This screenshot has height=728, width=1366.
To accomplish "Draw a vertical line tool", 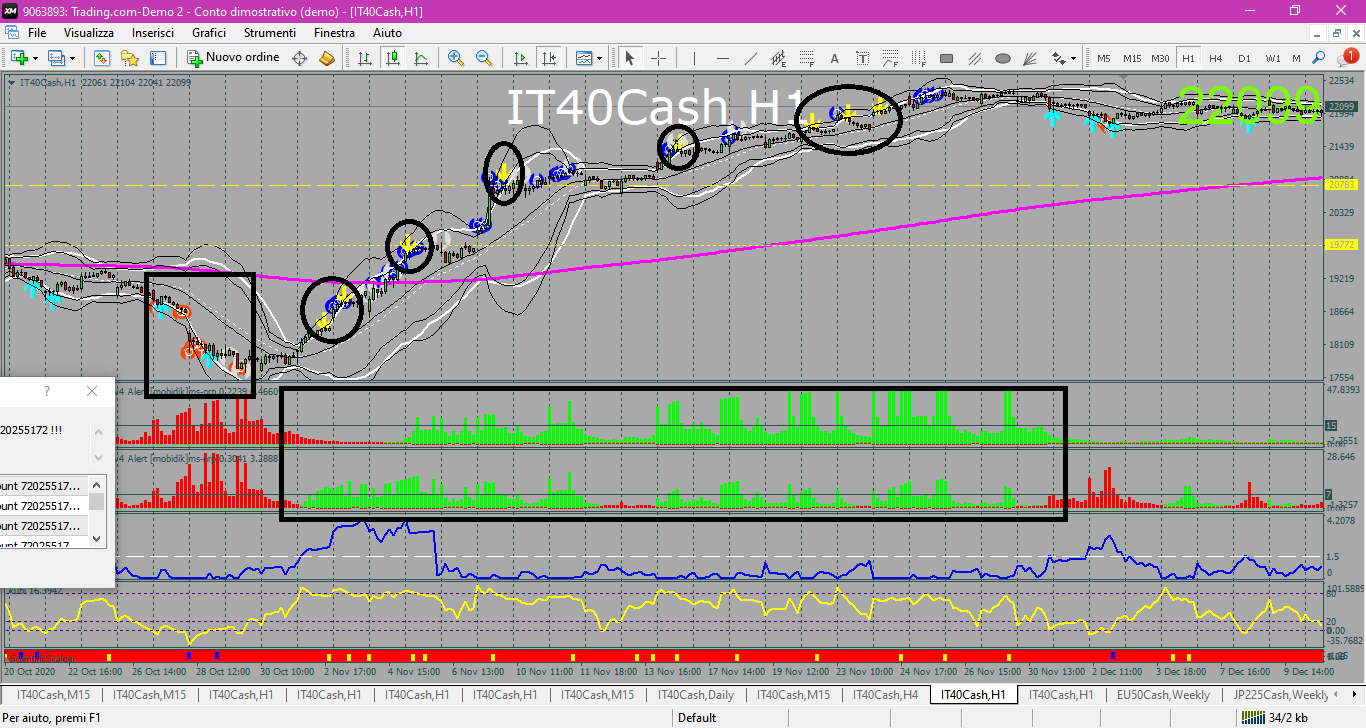I will click(x=695, y=58).
